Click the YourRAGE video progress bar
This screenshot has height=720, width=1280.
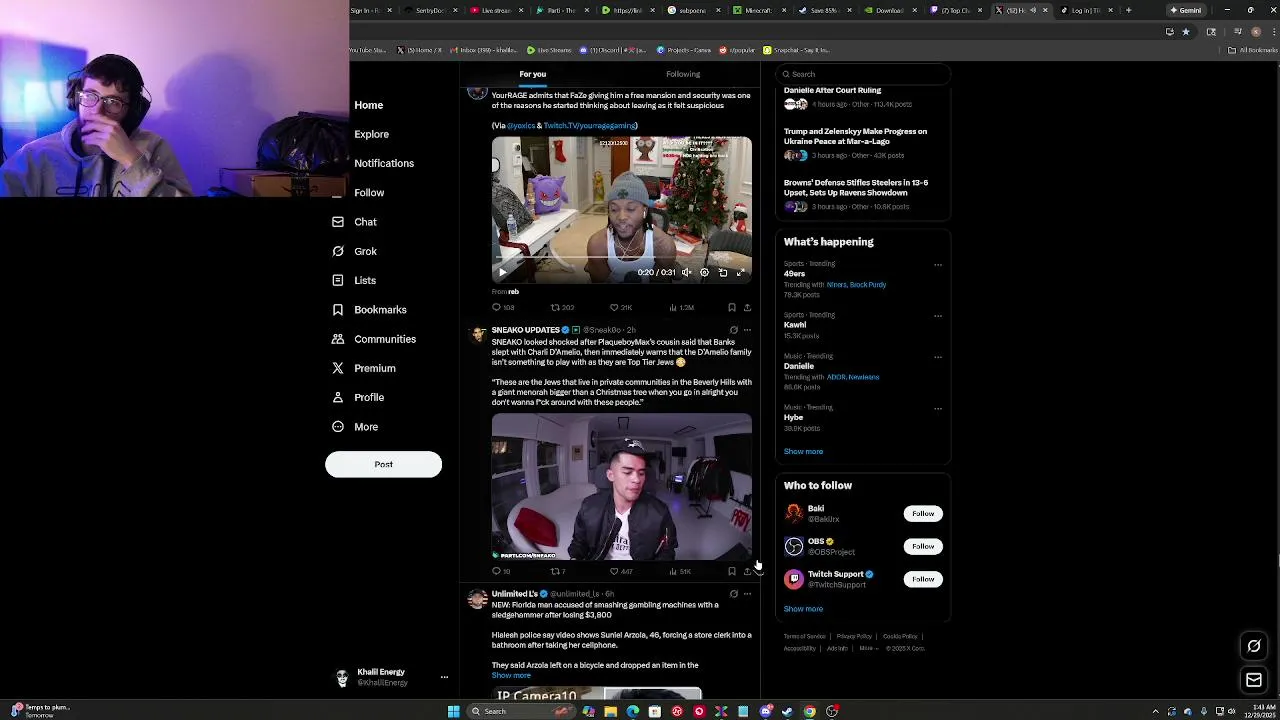(x=621, y=259)
